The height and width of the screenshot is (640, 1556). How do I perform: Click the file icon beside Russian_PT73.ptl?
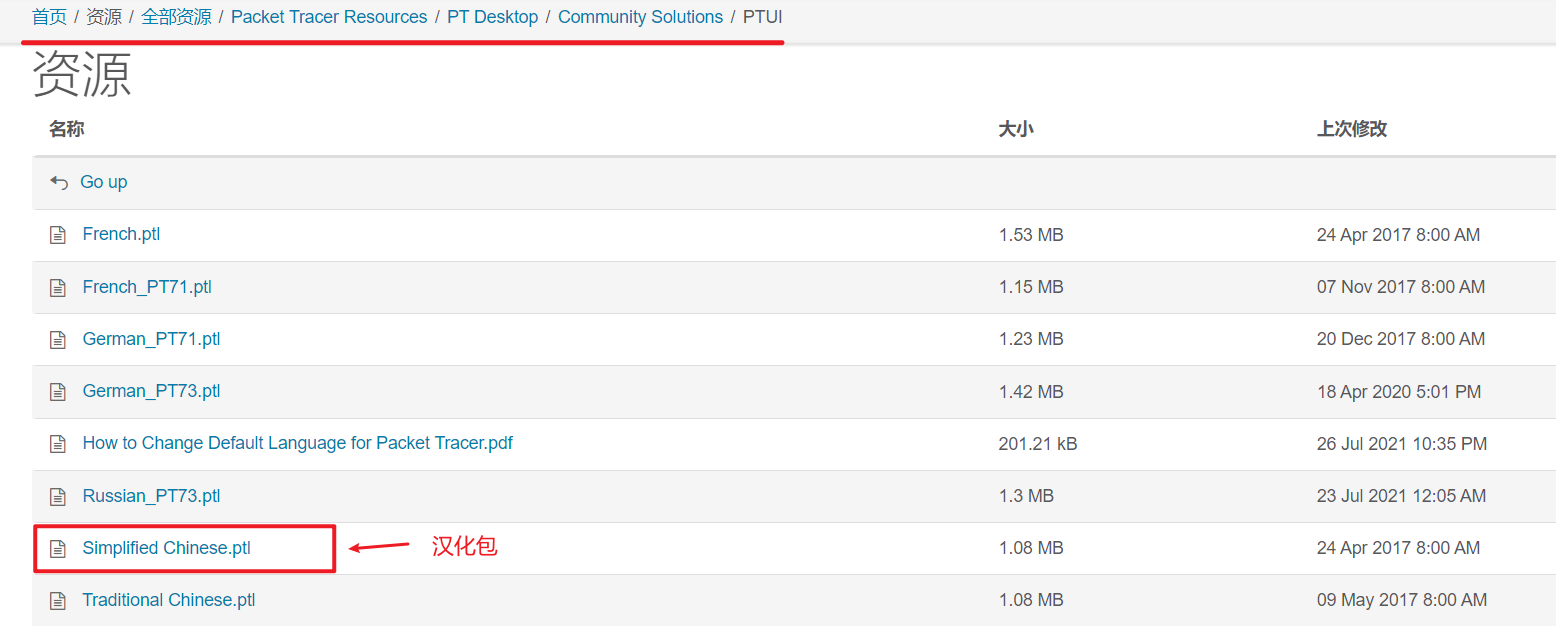click(x=58, y=497)
